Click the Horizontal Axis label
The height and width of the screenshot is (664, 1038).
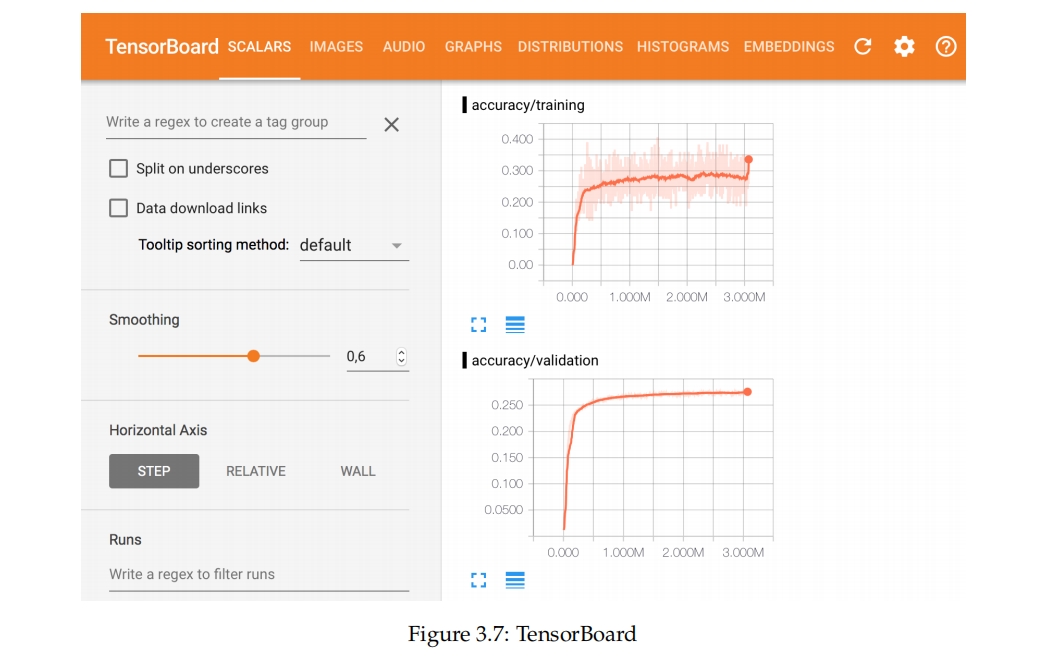click(x=158, y=430)
